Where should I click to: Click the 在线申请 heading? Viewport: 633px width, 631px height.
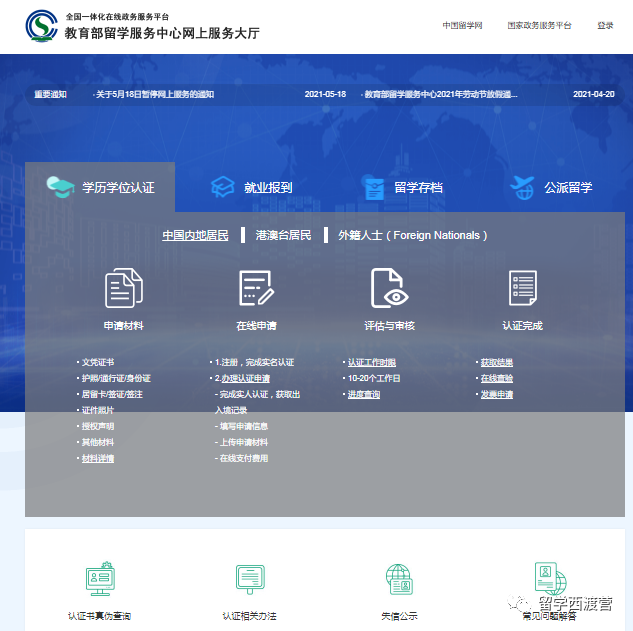point(257,326)
